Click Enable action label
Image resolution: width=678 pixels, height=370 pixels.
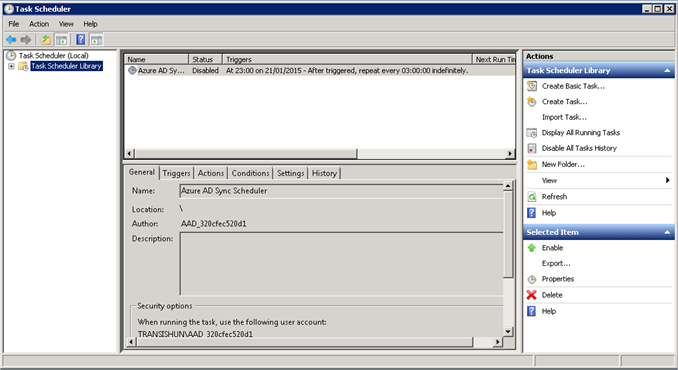552,248
